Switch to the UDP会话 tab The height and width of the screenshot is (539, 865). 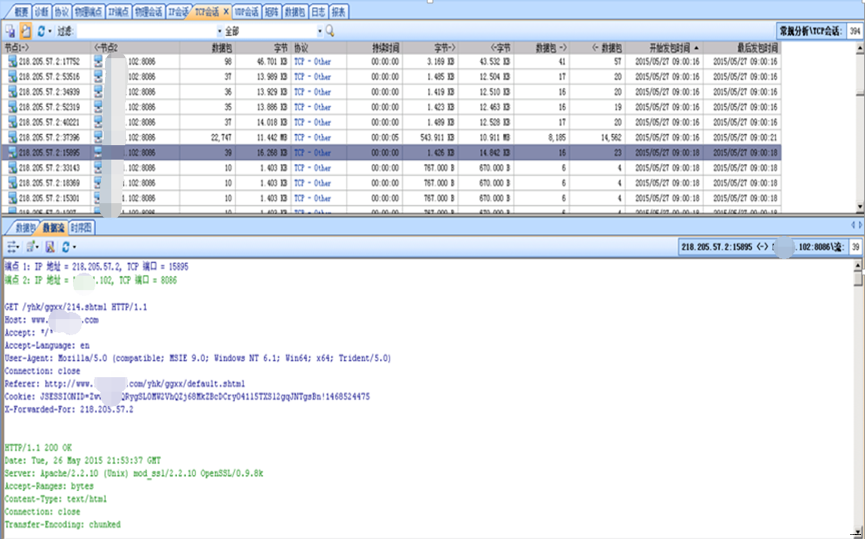[246, 12]
